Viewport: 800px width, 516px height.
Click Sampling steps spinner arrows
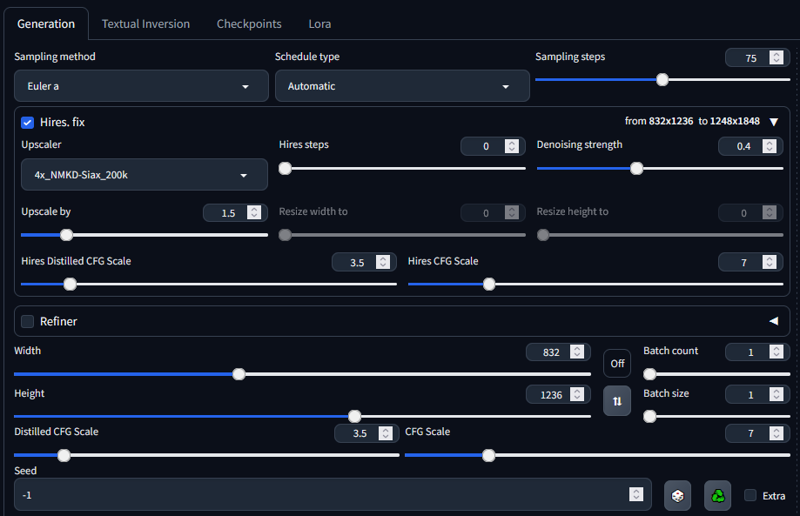coord(776,58)
